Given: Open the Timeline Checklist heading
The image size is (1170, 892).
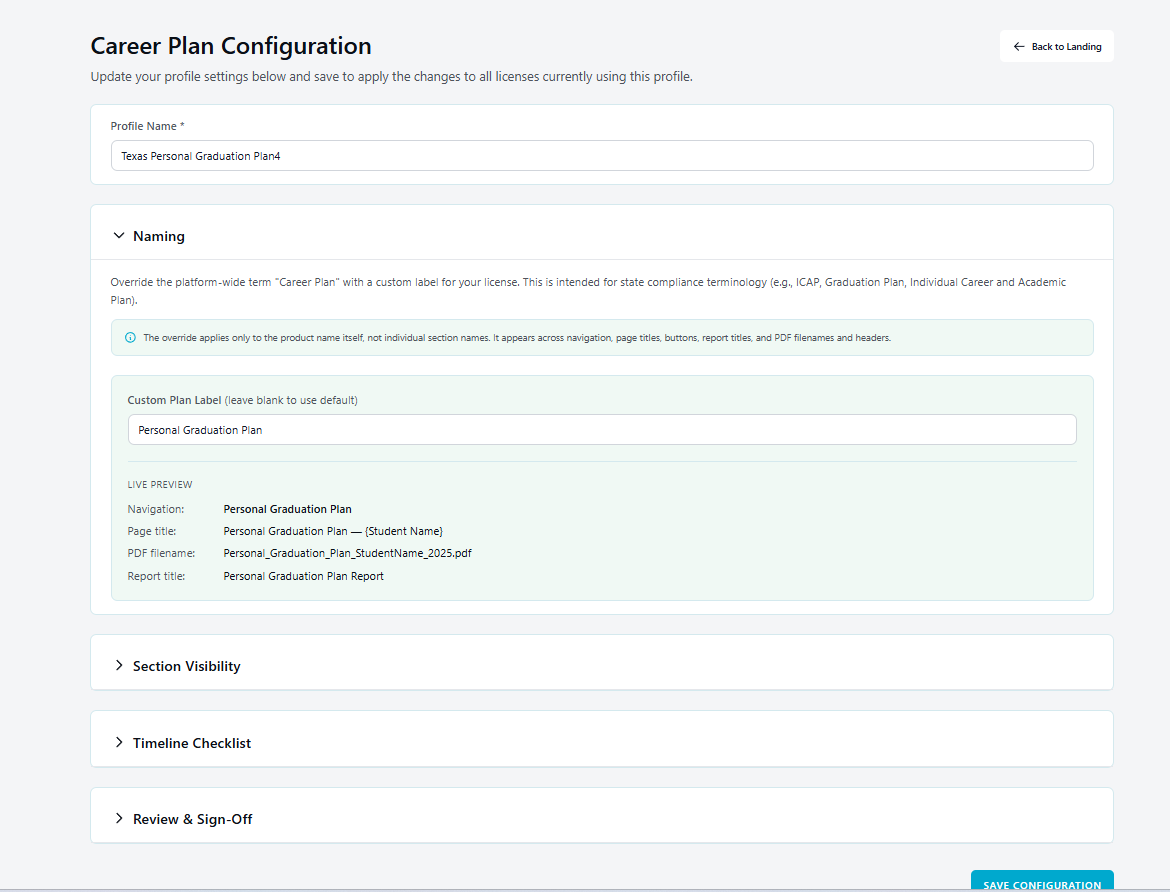Looking at the screenshot, I should click(192, 743).
